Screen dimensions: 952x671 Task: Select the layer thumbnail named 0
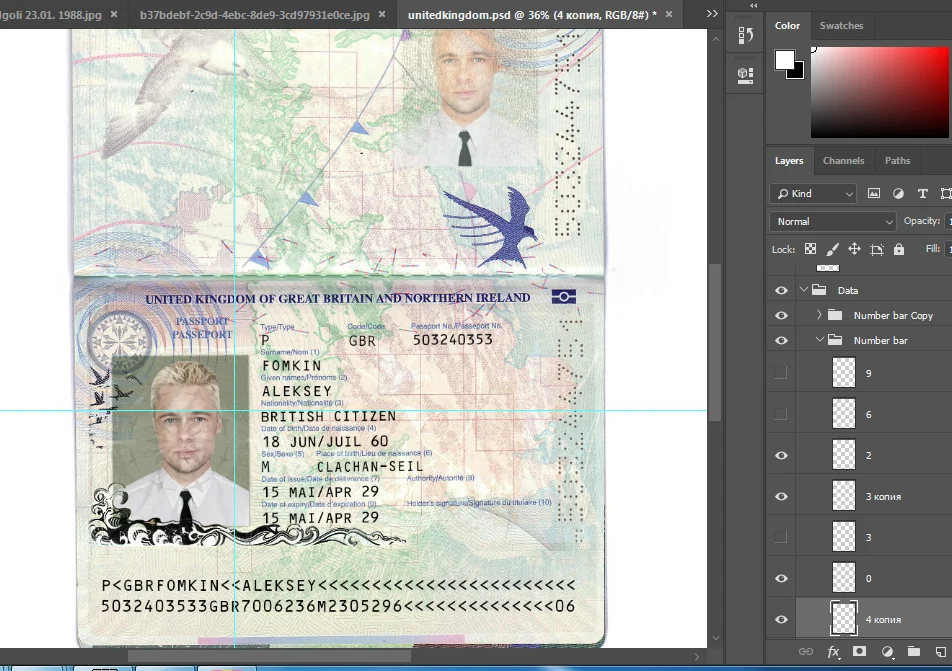[844, 578]
